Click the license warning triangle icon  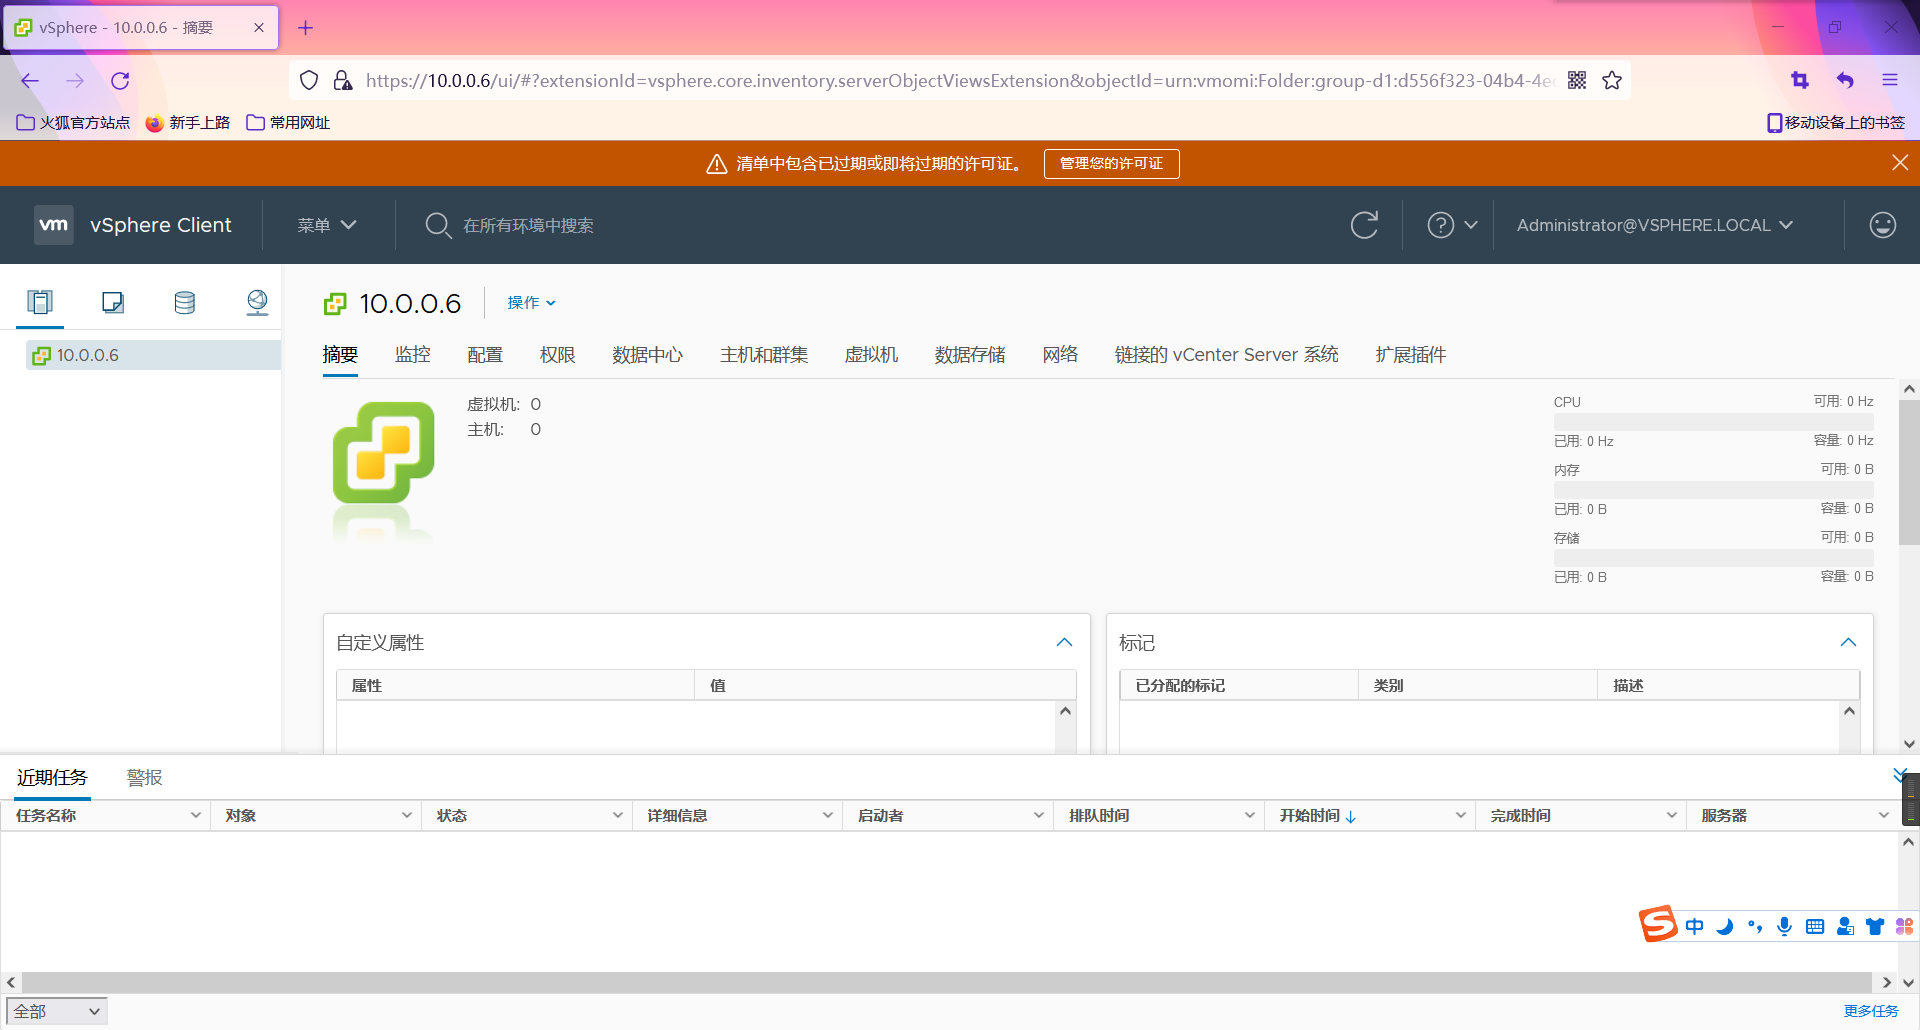(716, 164)
